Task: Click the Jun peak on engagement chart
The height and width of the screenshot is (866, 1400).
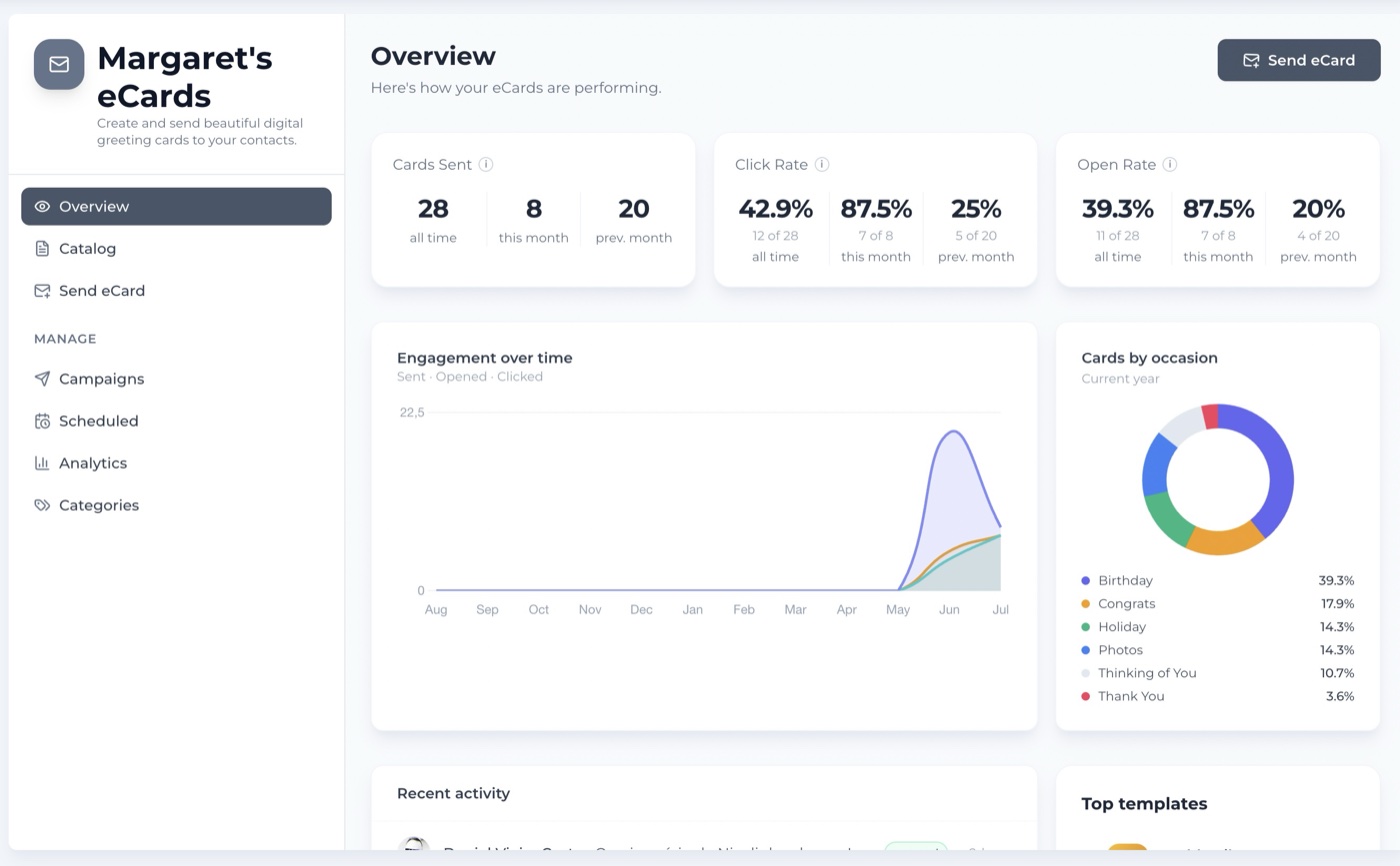Action: (954, 431)
